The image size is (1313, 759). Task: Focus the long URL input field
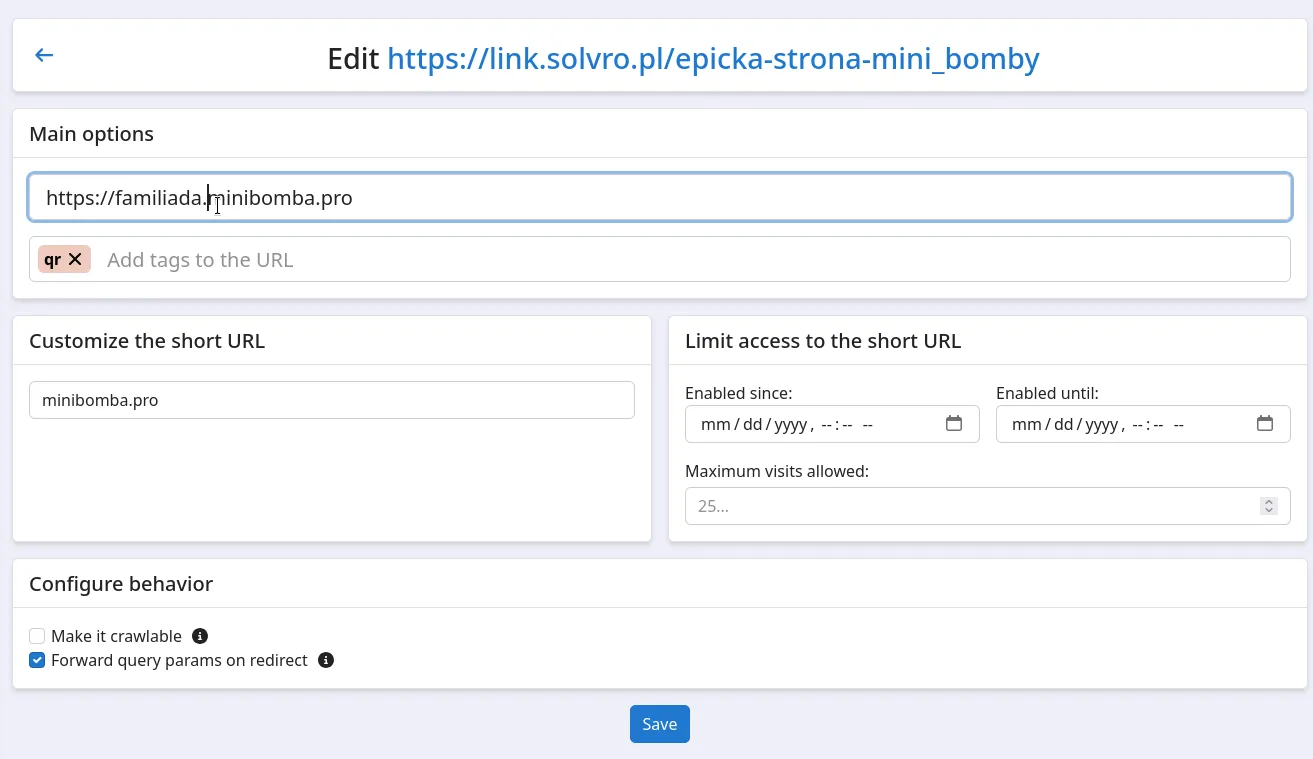point(700,198)
